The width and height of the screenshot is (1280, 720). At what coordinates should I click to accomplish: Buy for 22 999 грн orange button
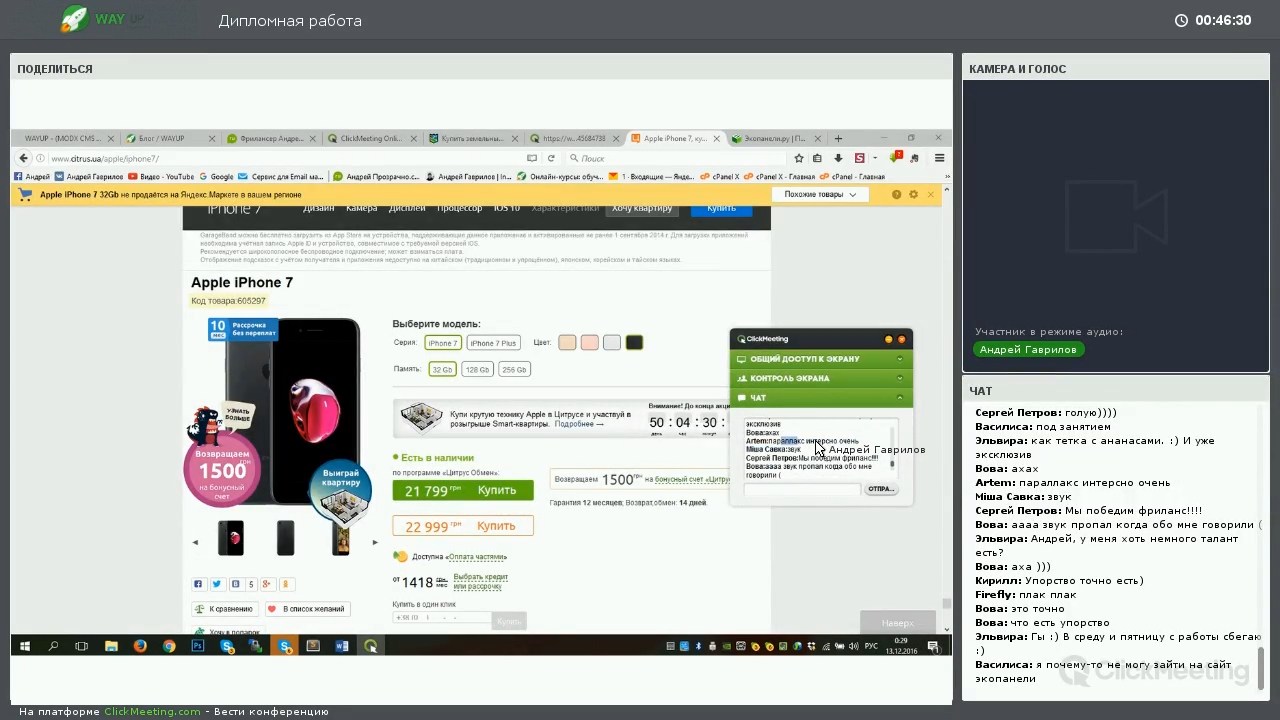click(x=463, y=526)
